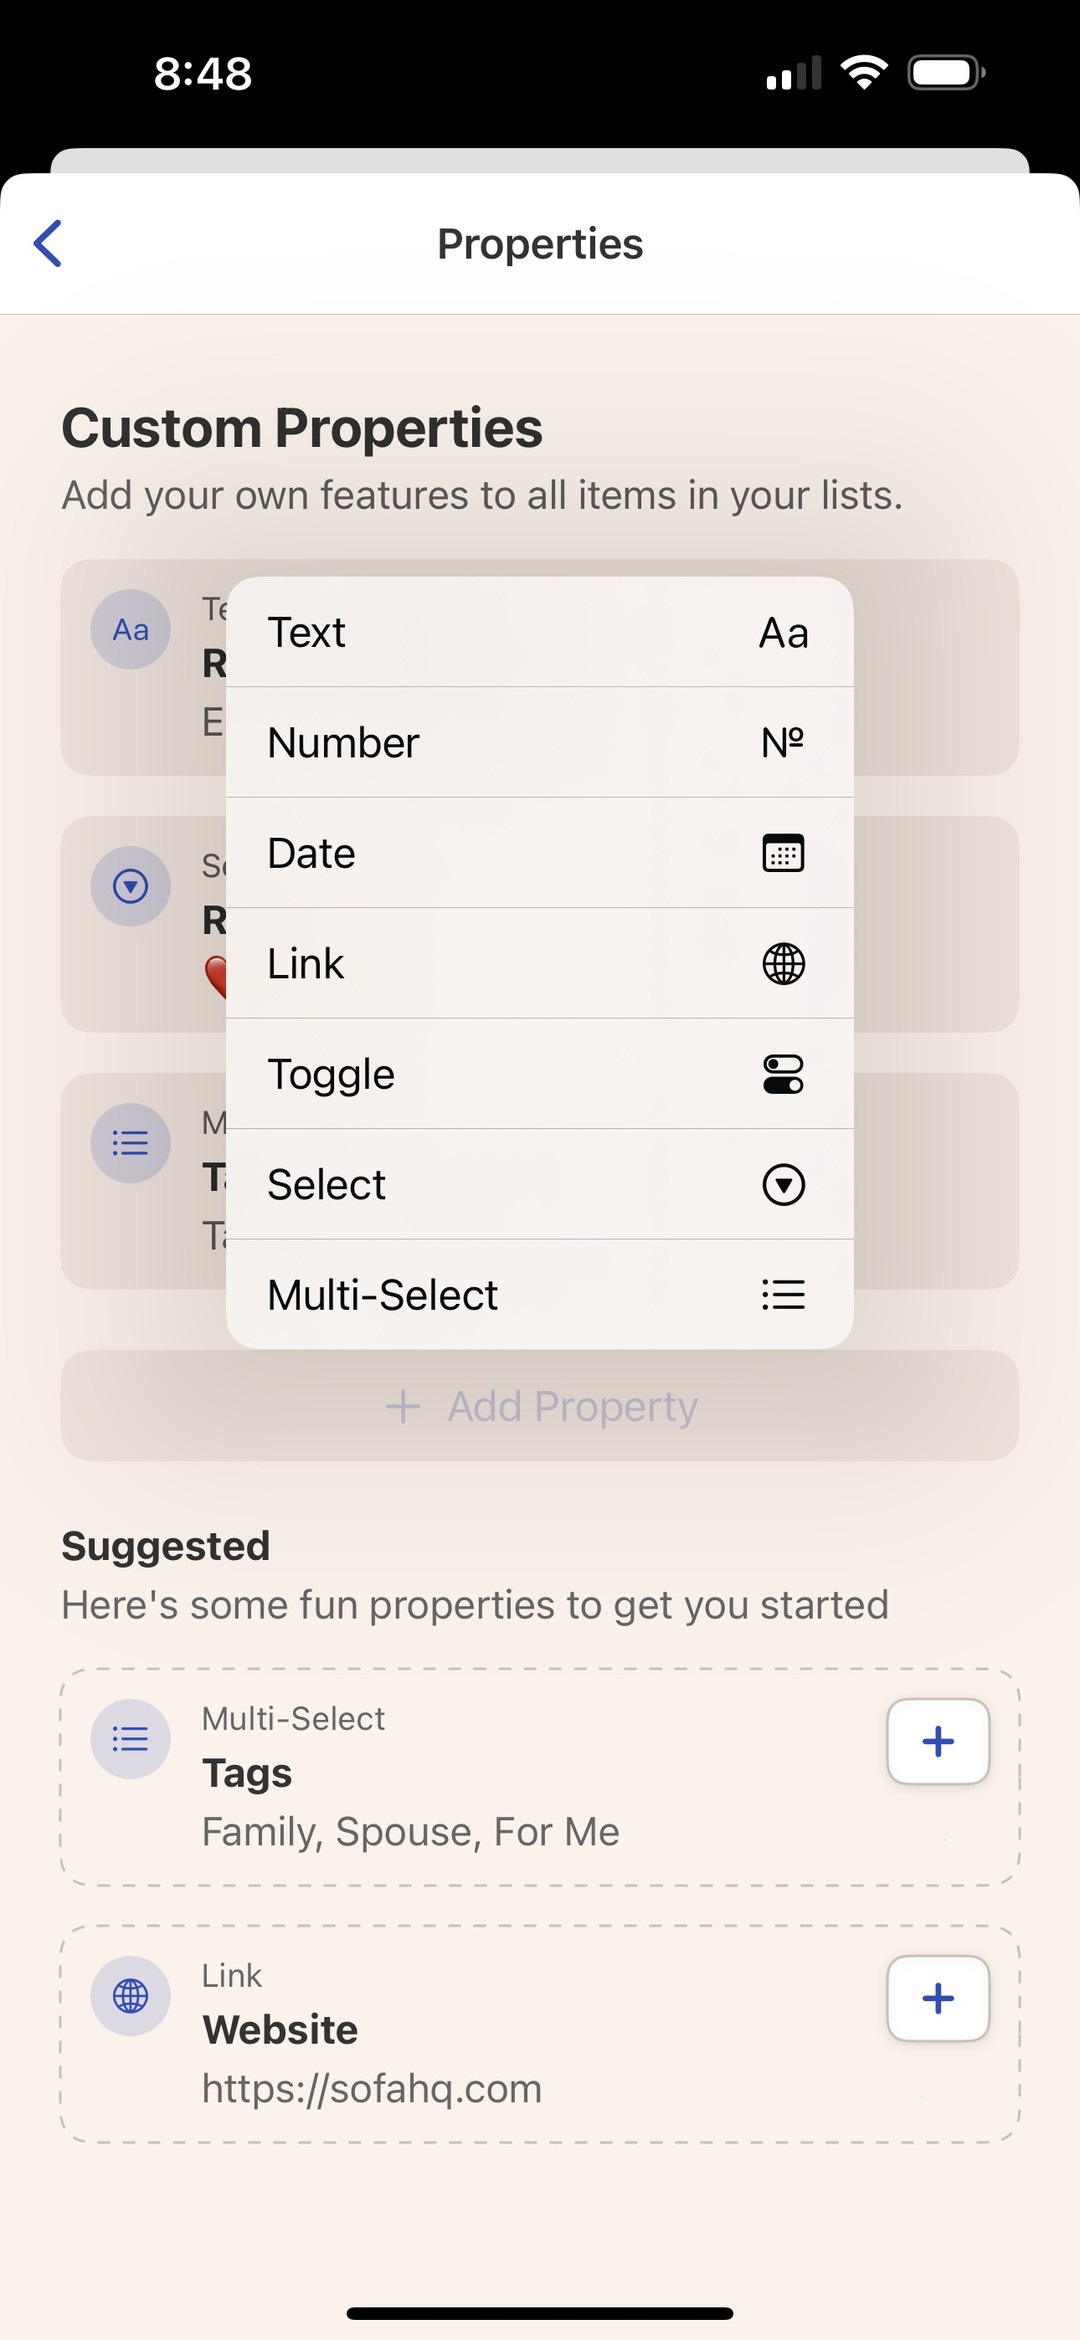This screenshot has height=2340, width=1080.
Task: Pick the Select dropdown property type
Action: tap(540, 1184)
